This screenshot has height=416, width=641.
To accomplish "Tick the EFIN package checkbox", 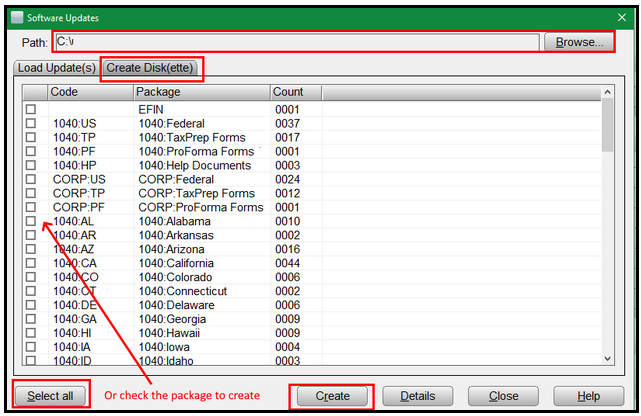I will [x=31, y=109].
